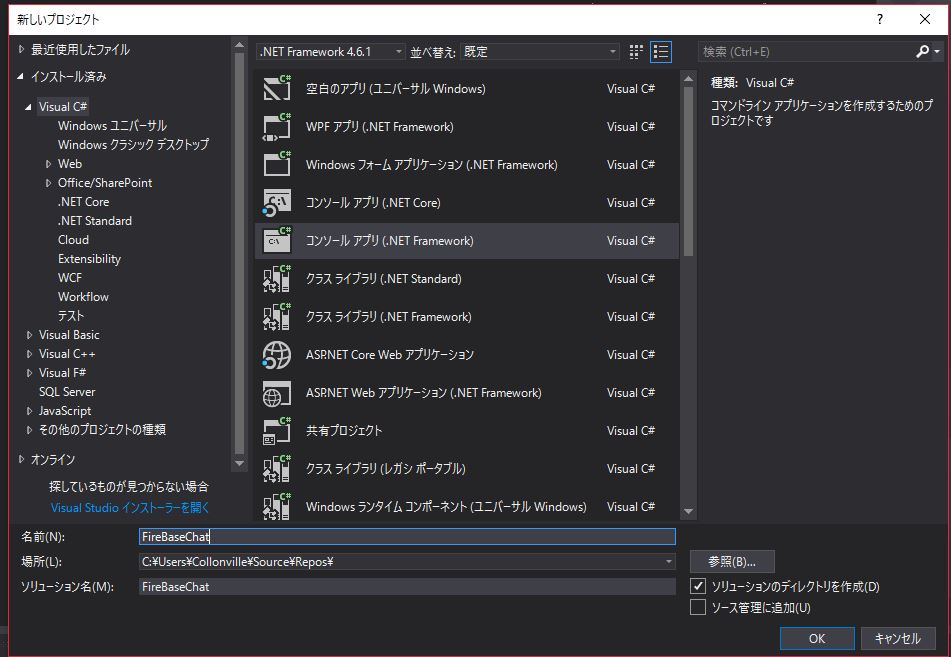Expand the Web tree node
951x657 pixels.
click(x=49, y=164)
